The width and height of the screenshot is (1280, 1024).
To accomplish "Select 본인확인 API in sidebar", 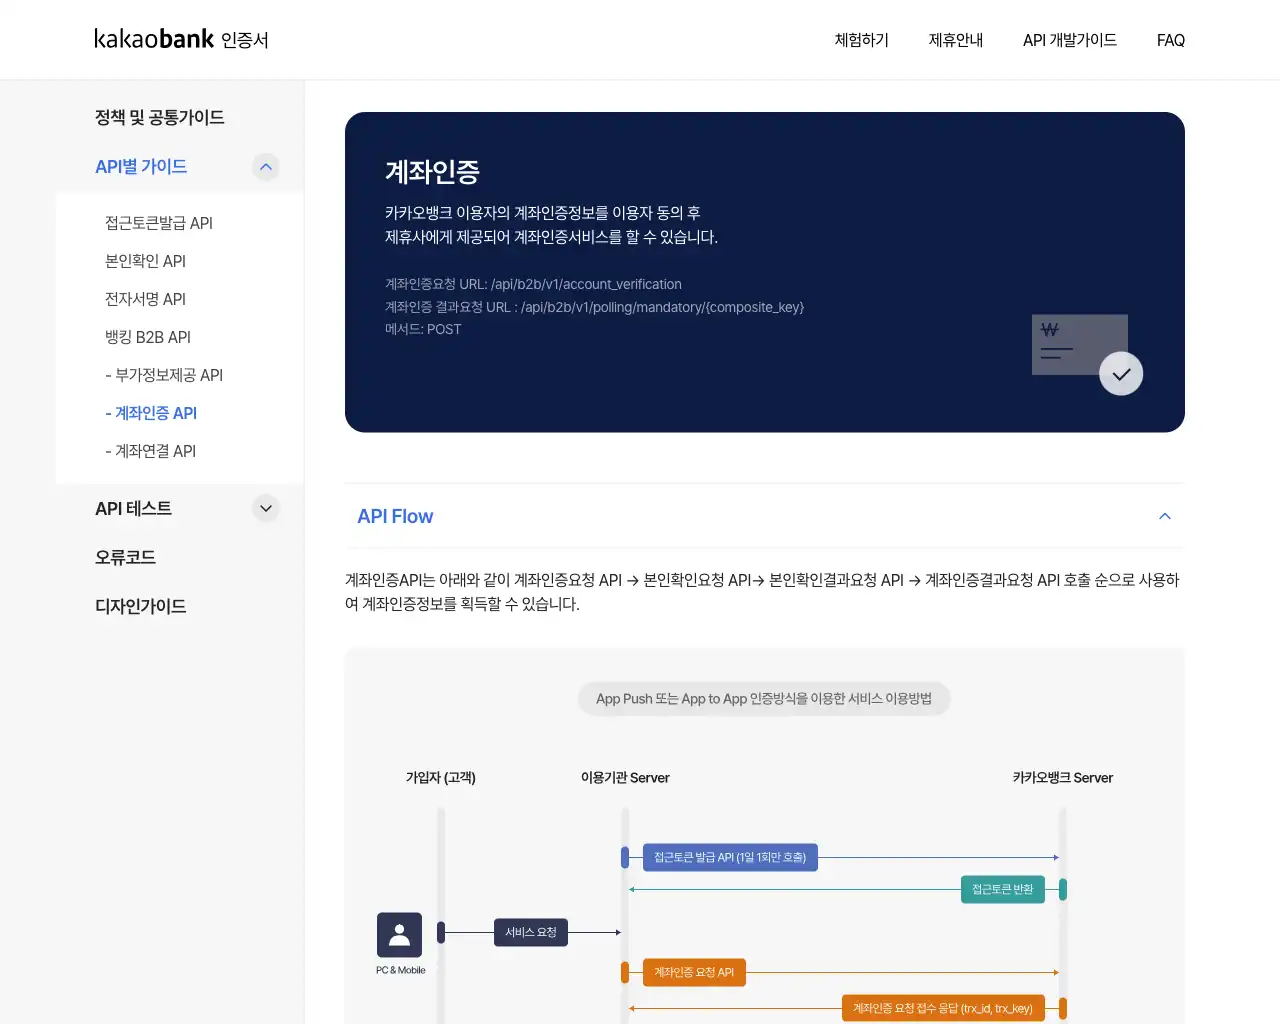I will point(145,261).
